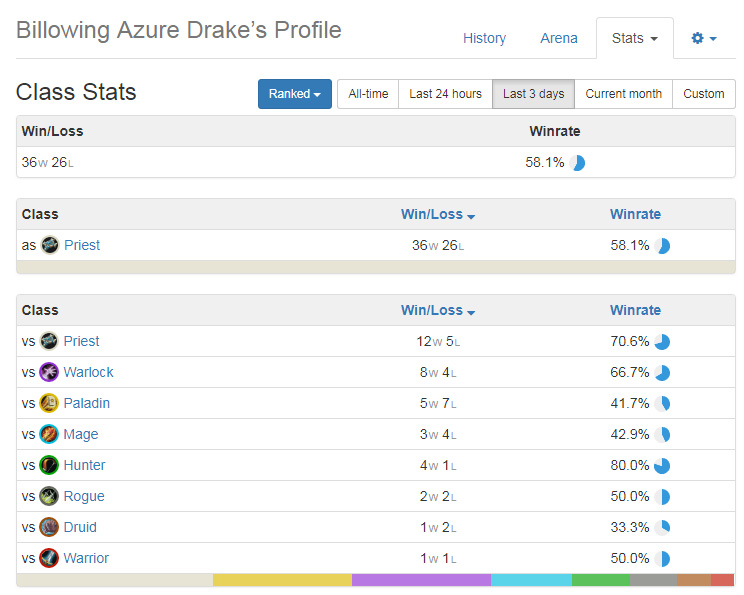The width and height of the screenshot is (744, 595).
Task: Click overall 58.1% winrate pie icon
Action: [577, 163]
